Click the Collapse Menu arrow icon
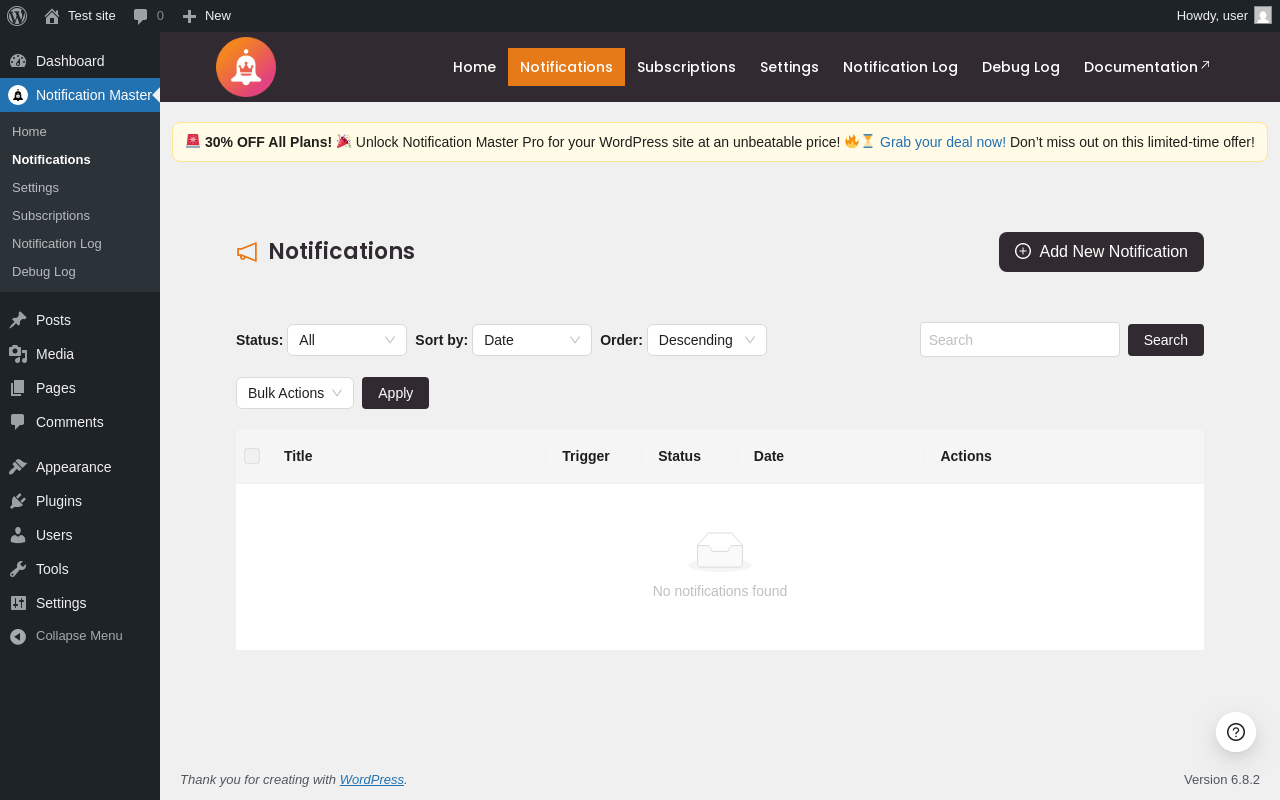Viewport: 1280px width, 800px height. pos(18,636)
